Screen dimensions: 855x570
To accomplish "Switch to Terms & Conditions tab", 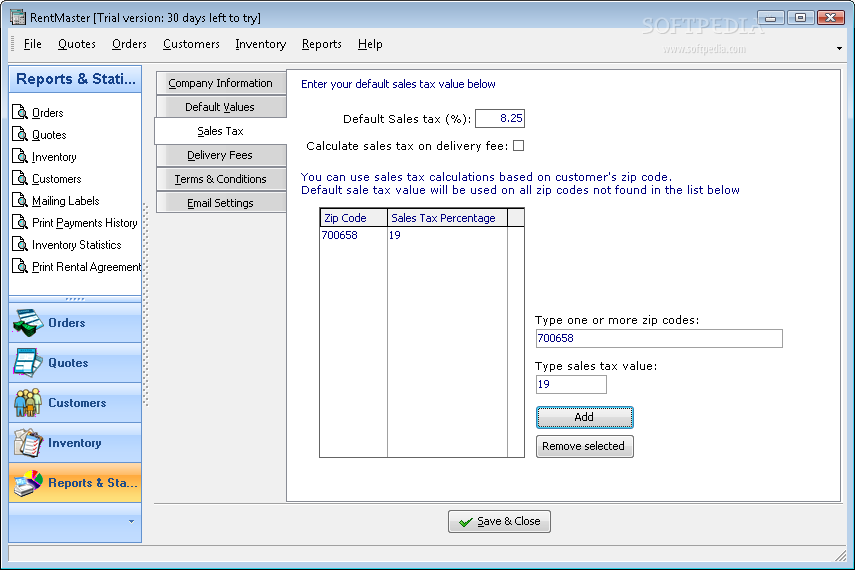I will coord(221,179).
